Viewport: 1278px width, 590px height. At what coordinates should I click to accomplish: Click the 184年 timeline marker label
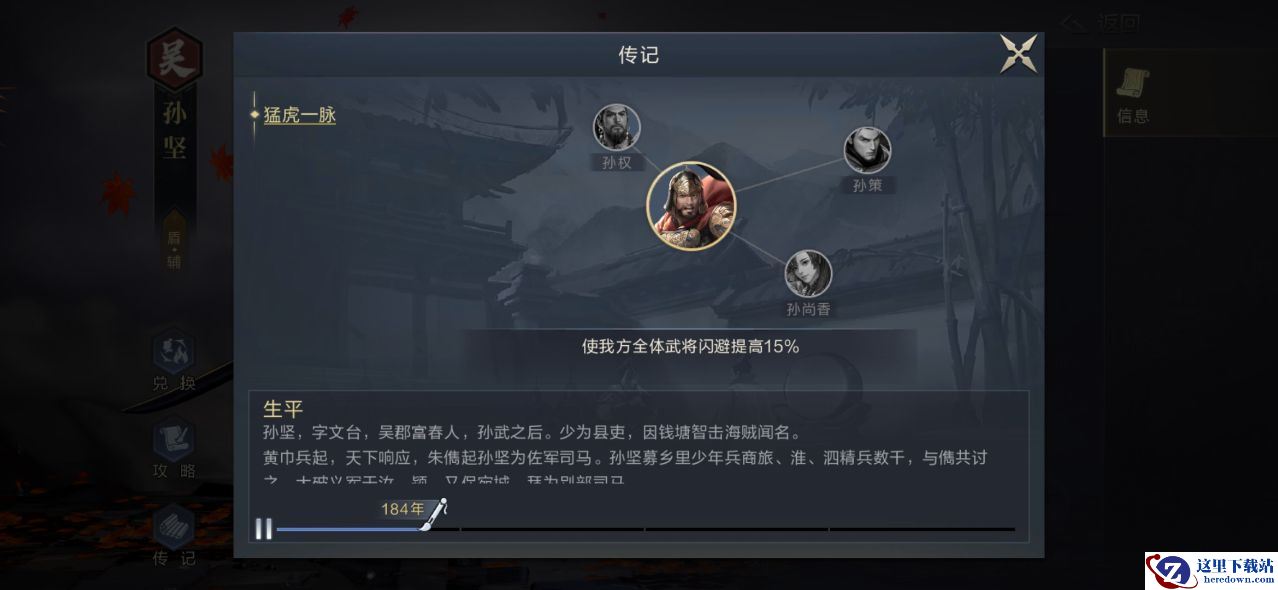click(402, 509)
